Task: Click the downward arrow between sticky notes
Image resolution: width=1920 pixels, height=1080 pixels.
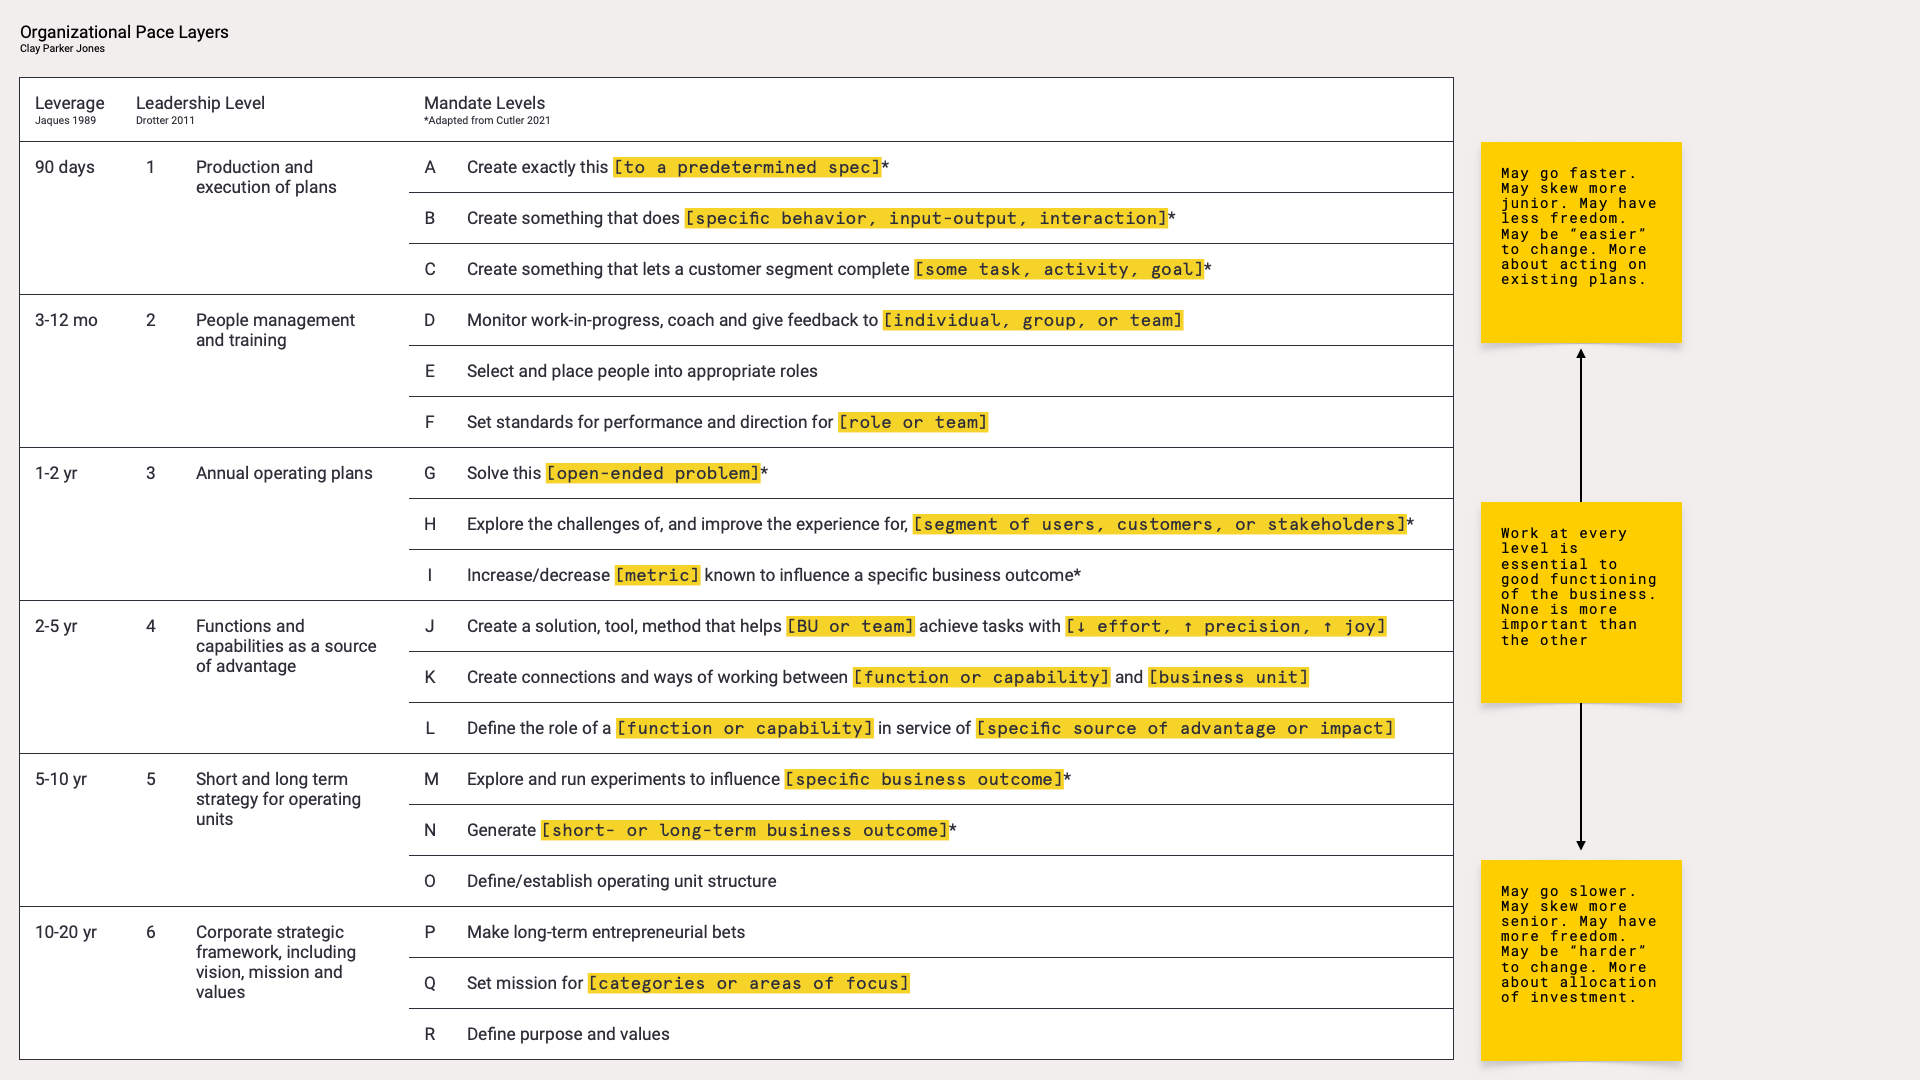Action: point(1581,777)
